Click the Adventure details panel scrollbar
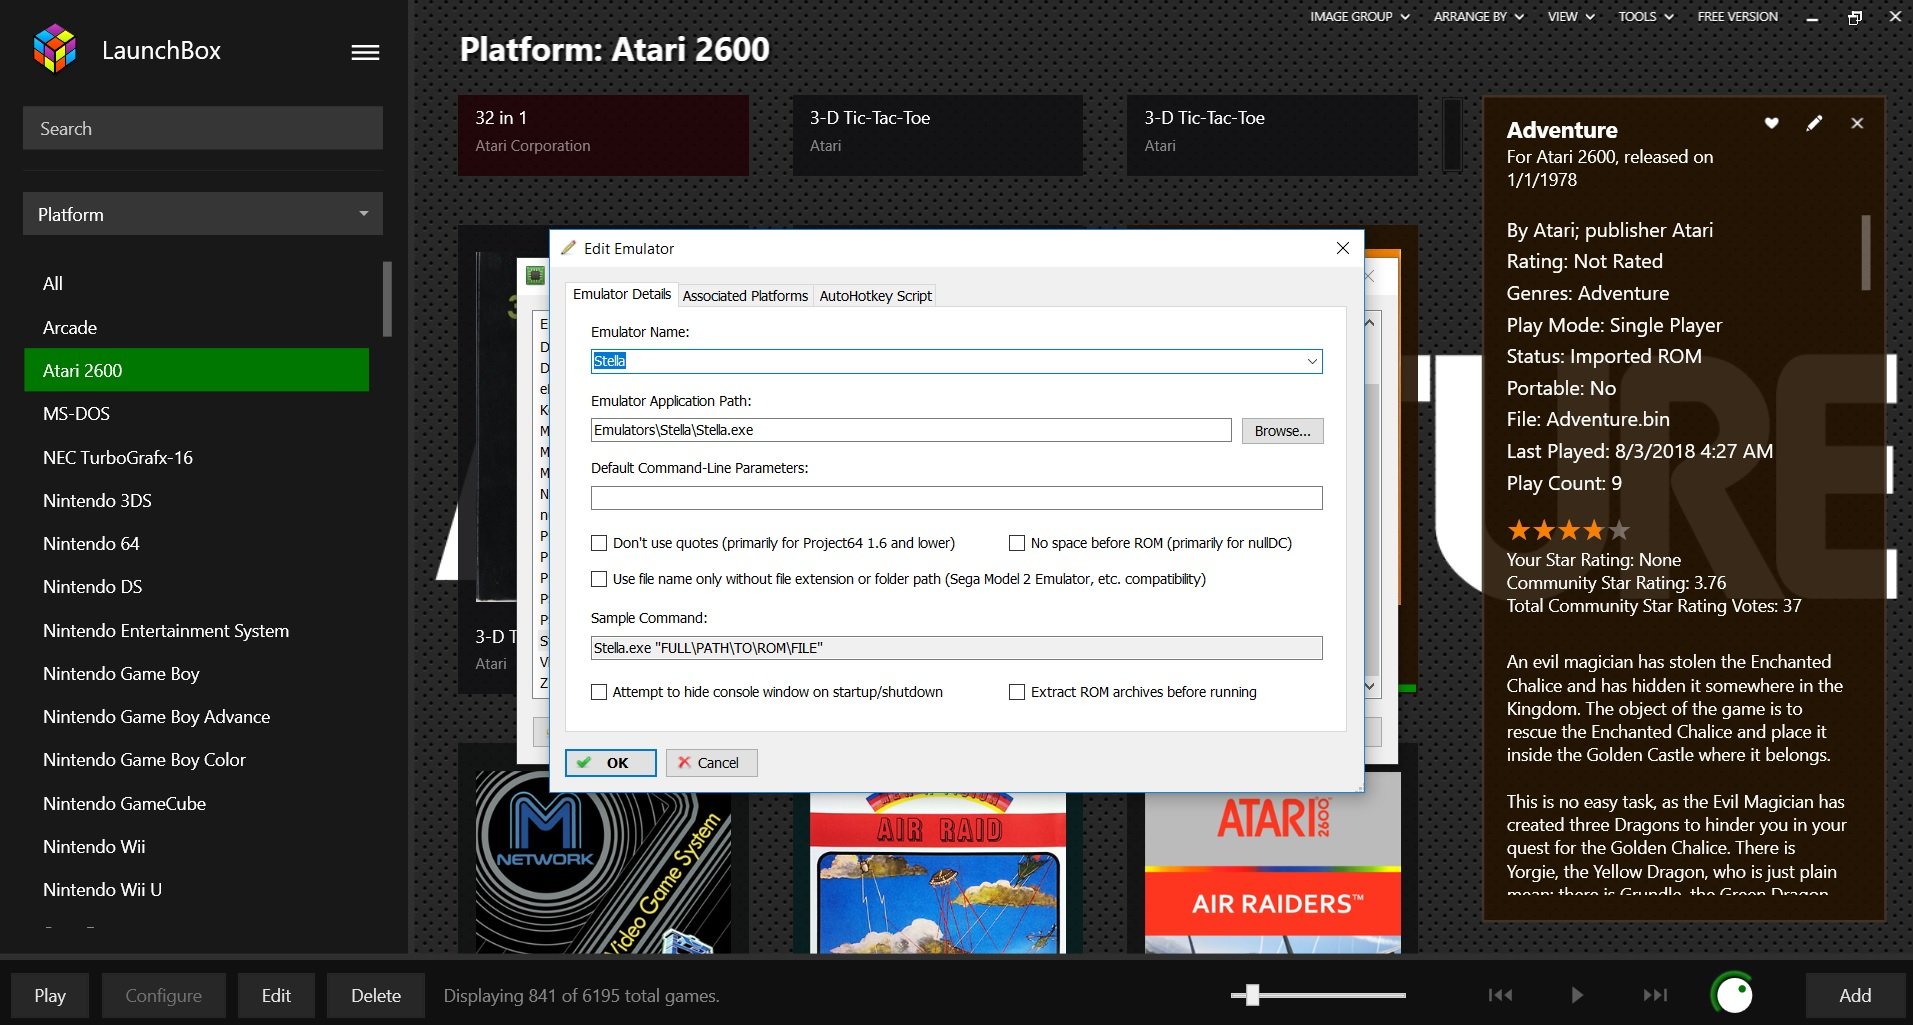Image resolution: width=1913 pixels, height=1025 pixels. [1865, 252]
